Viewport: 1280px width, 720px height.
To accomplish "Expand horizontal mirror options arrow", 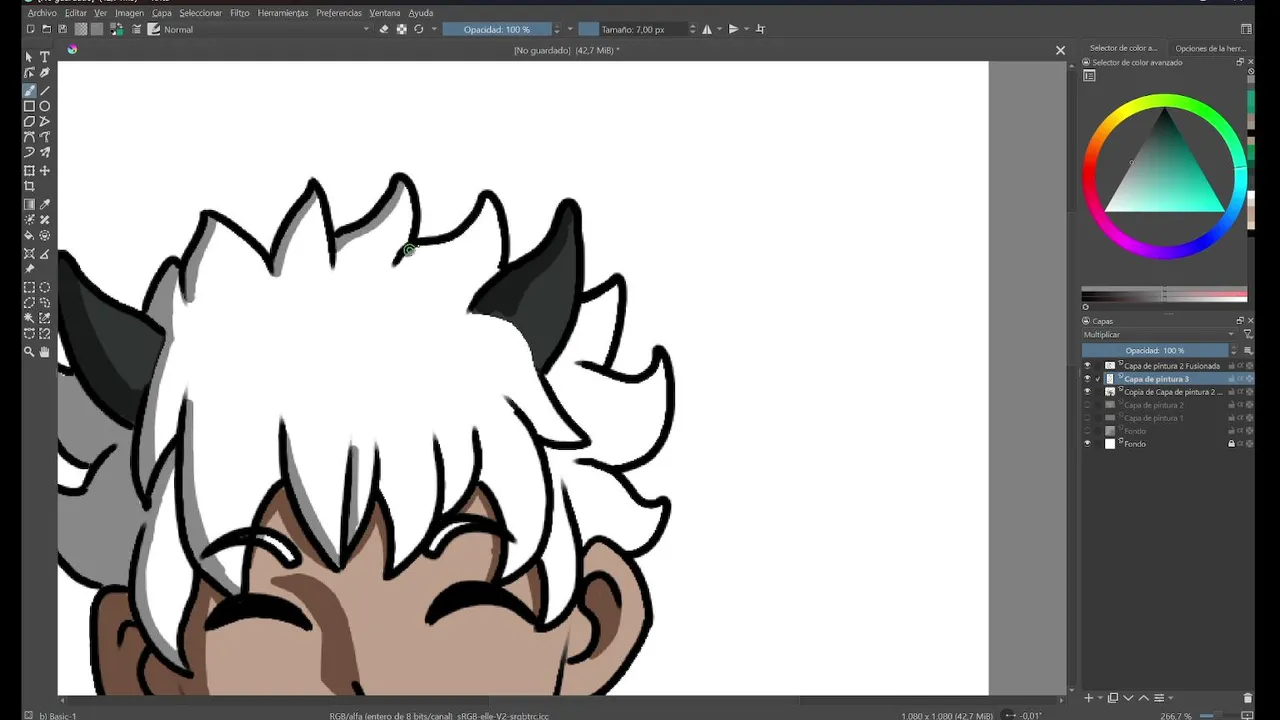I will (718, 29).
